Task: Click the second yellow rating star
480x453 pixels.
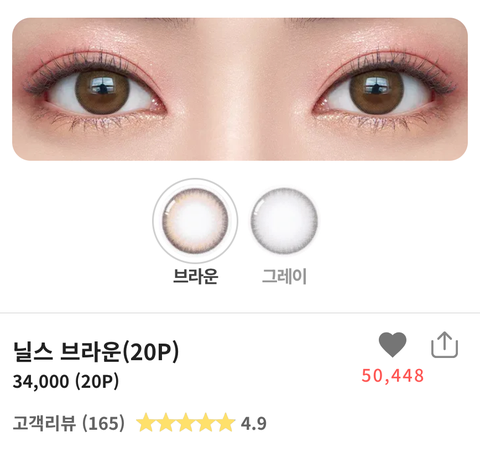Action: tap(166, 422)
